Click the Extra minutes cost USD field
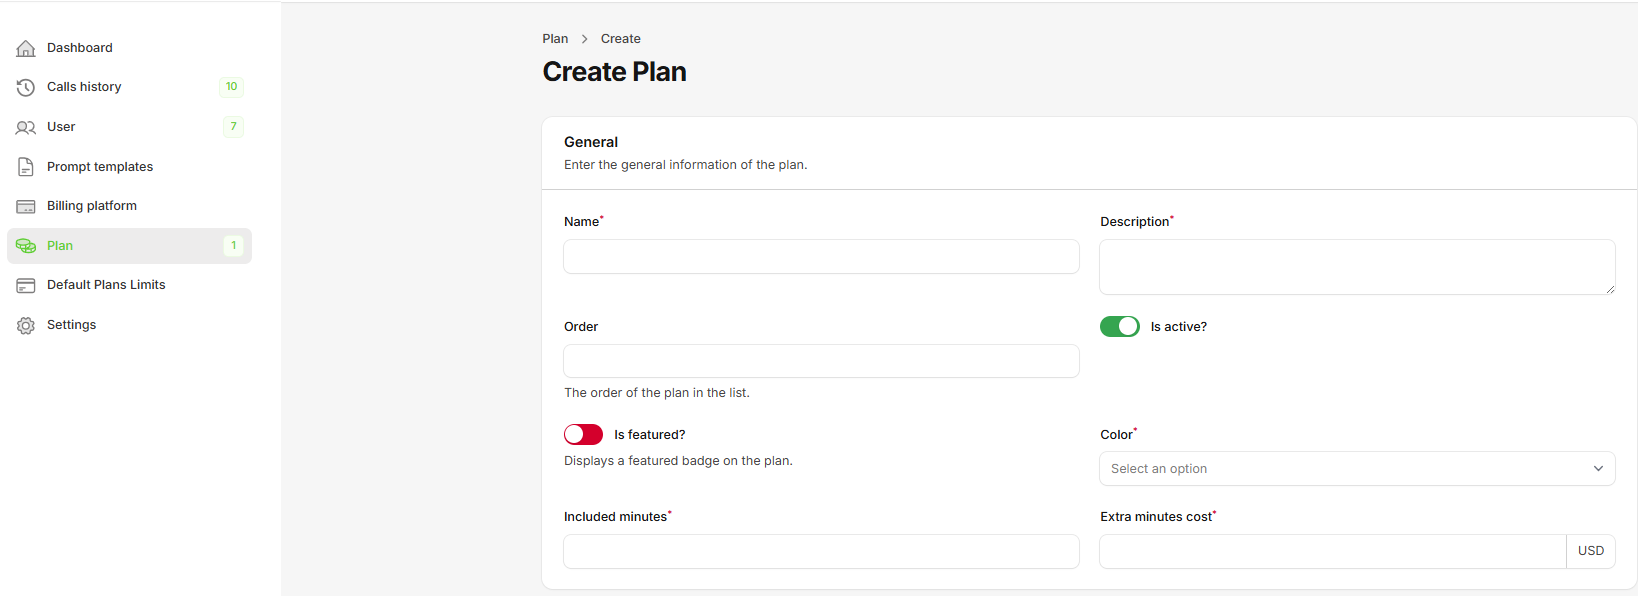1638x596 pixels. (1330, 551)
